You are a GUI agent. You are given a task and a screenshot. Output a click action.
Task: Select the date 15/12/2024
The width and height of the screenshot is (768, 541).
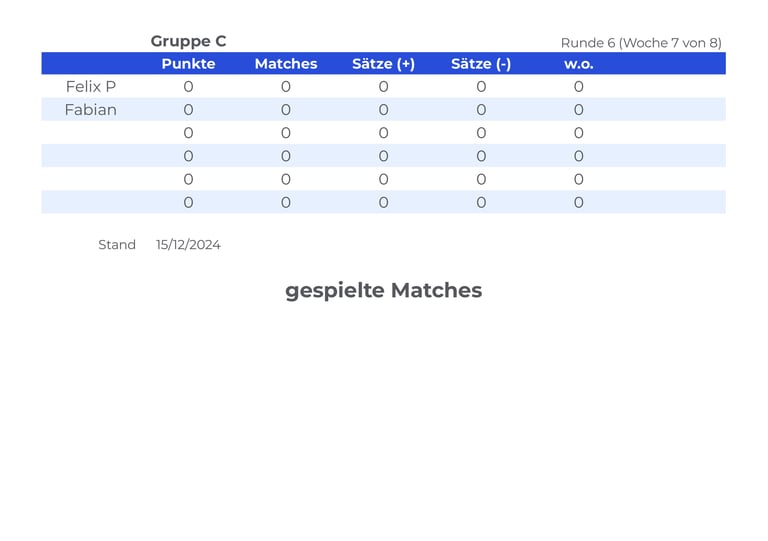(x=188, y=245)
